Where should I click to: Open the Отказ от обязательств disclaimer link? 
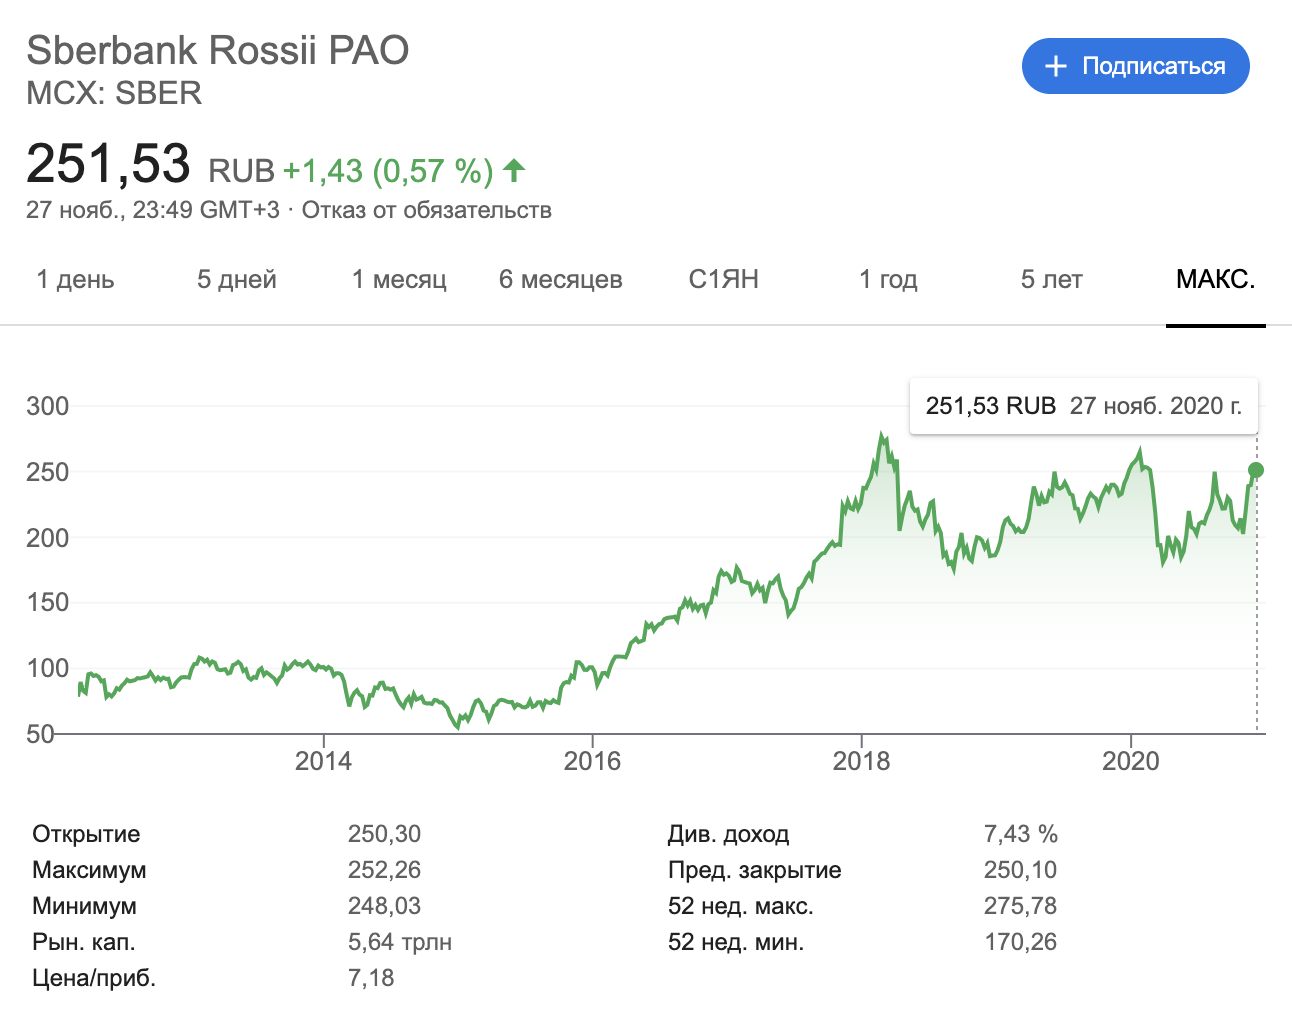tap(427, 210)
